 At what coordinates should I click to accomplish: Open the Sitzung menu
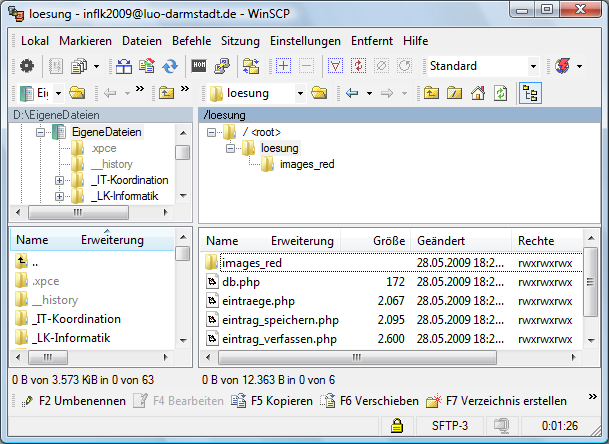click(x=240, y=41)
